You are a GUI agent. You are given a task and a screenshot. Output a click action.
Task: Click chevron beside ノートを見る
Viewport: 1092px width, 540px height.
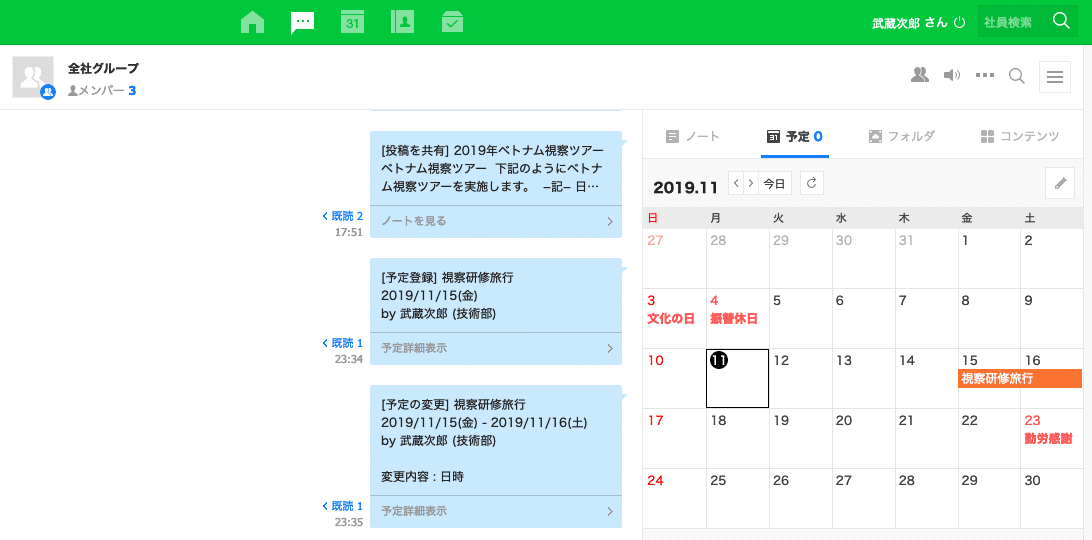point(610,222)
